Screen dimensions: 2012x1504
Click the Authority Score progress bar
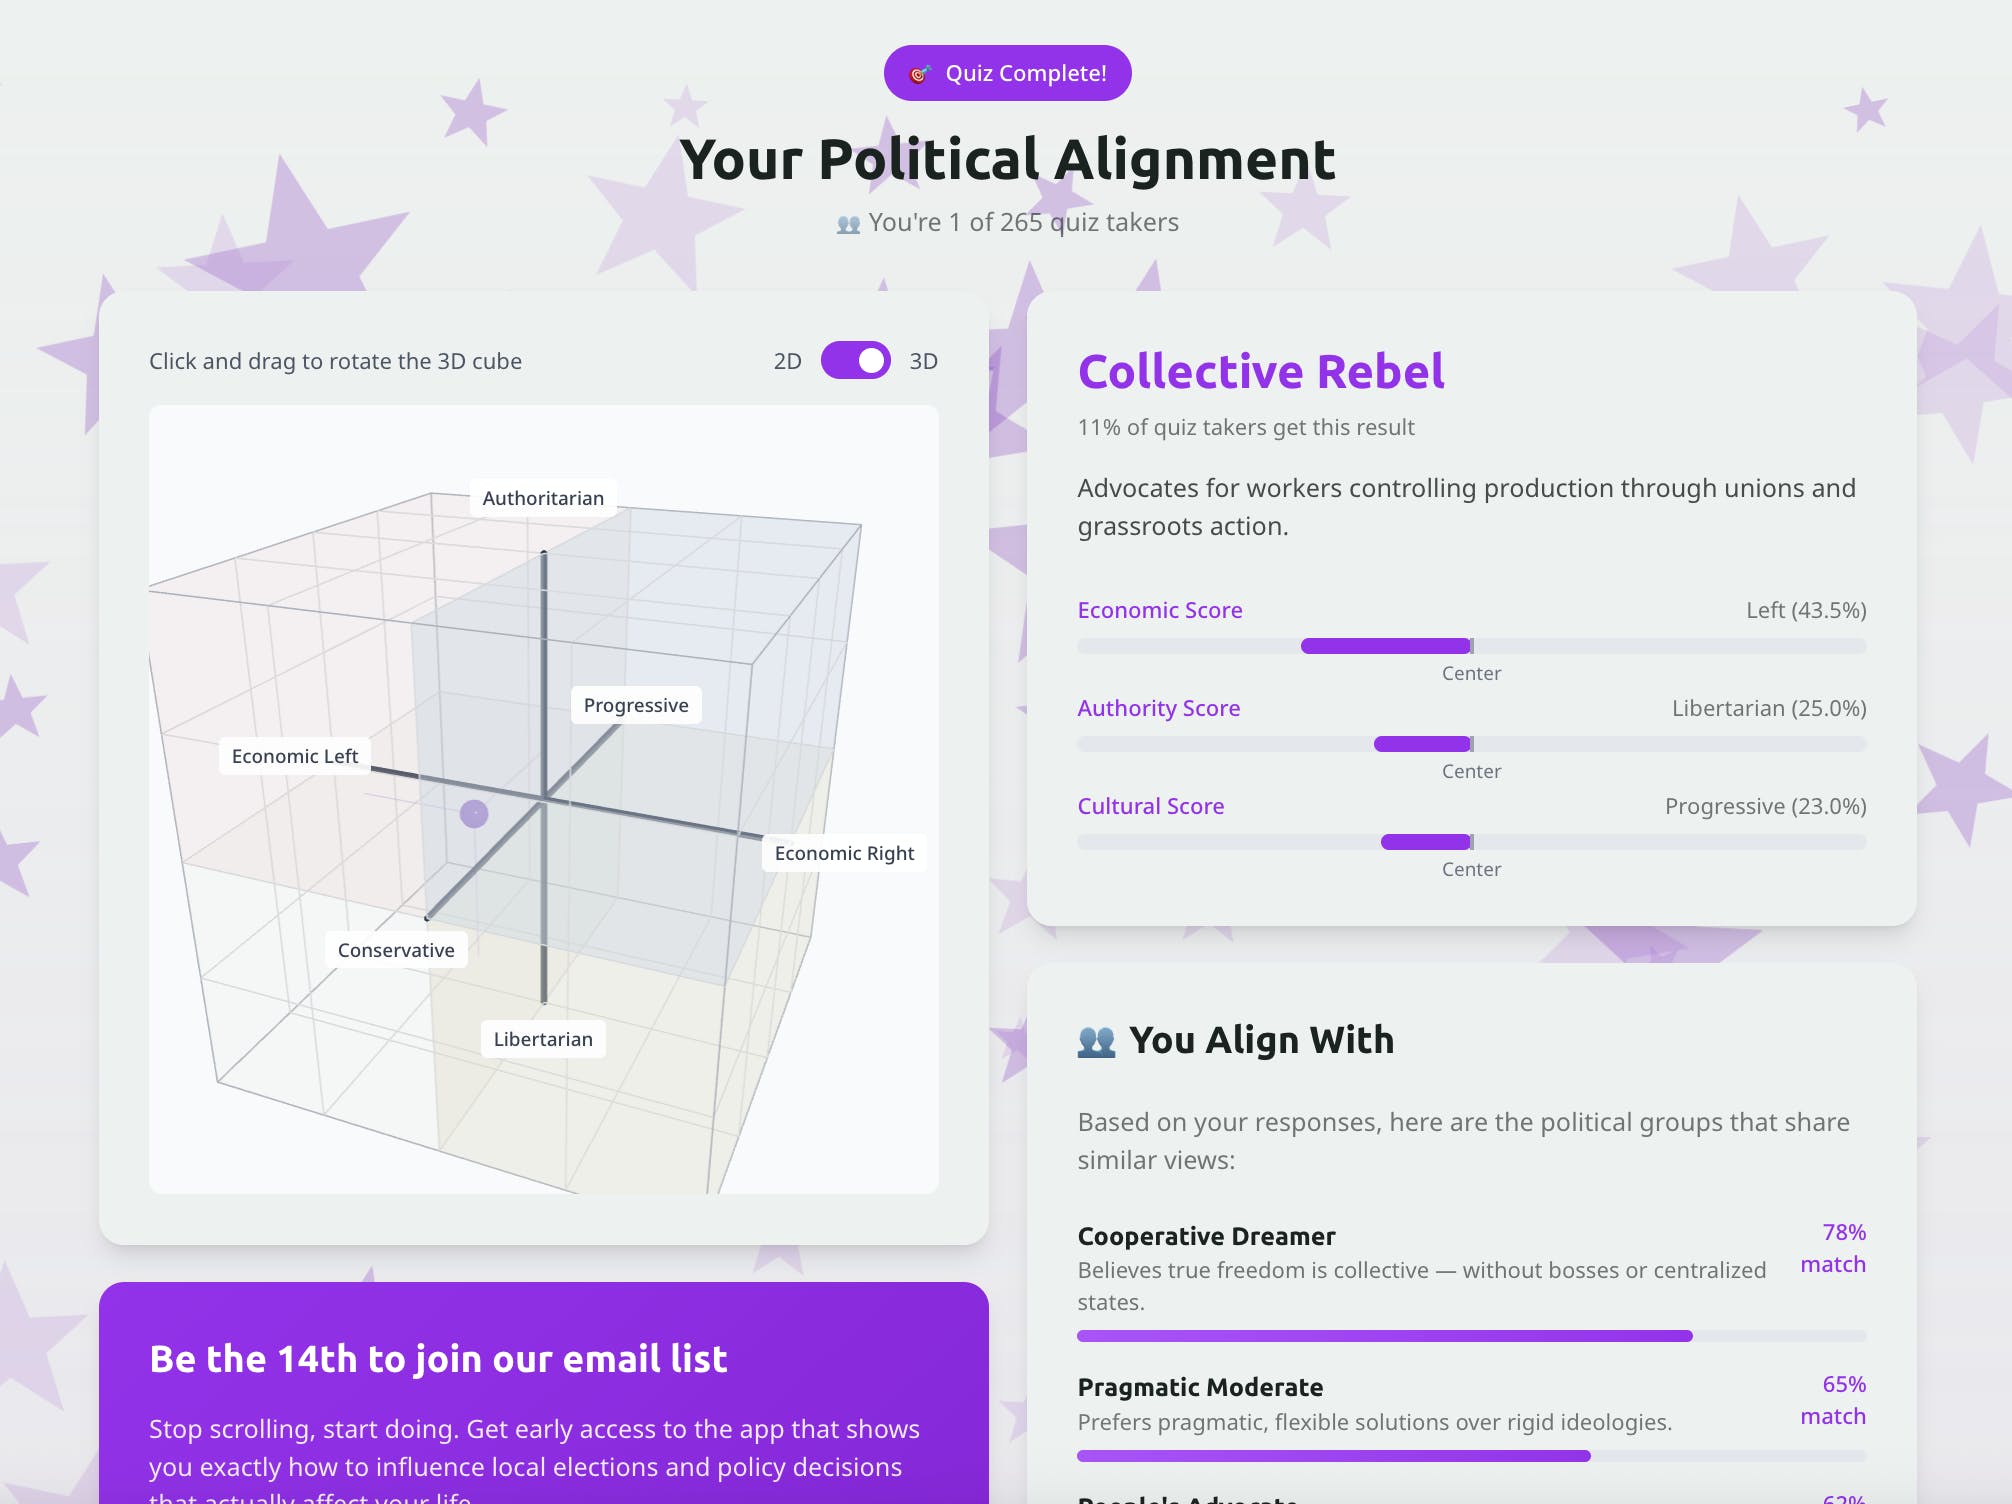(x=1472, y=744)
